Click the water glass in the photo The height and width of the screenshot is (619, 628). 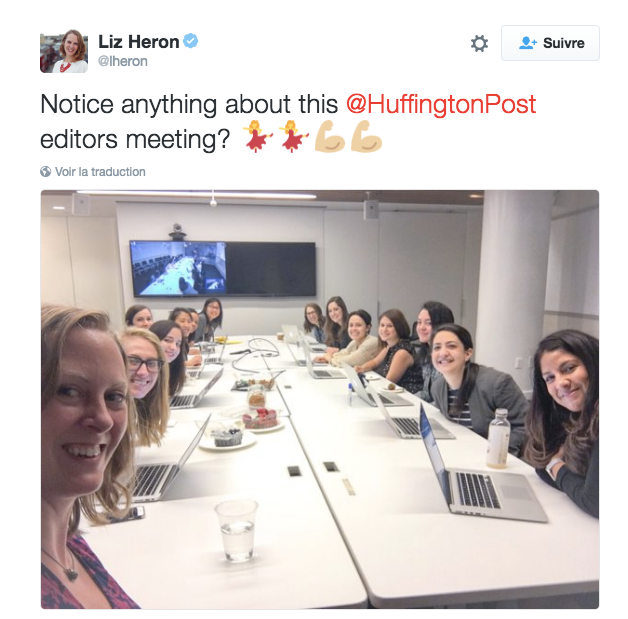click(236, 530)
